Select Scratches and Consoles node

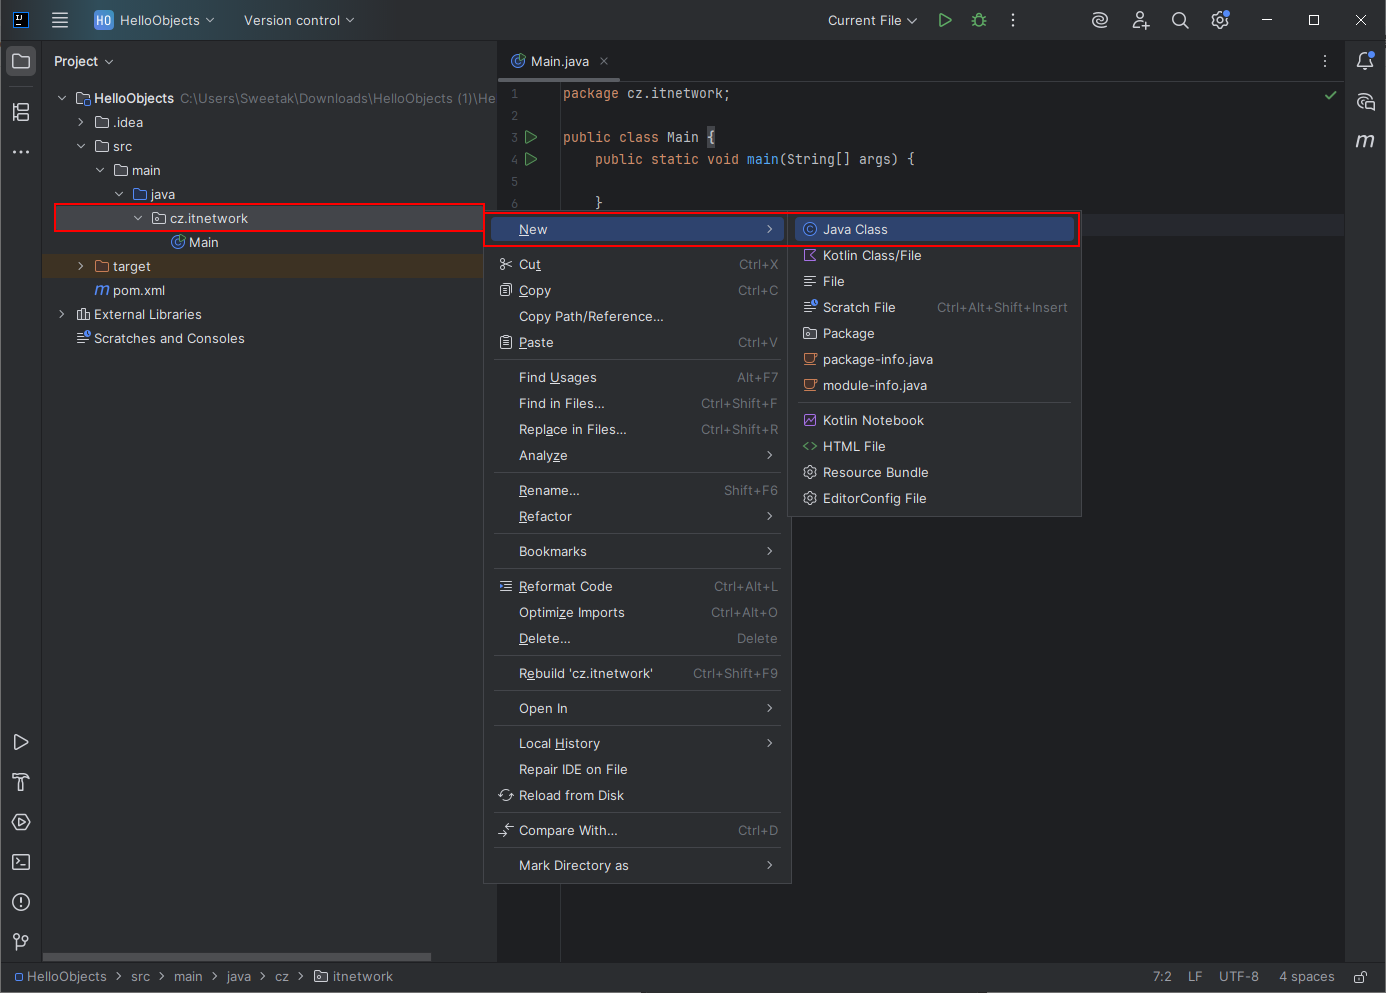(x=160, y=338)
